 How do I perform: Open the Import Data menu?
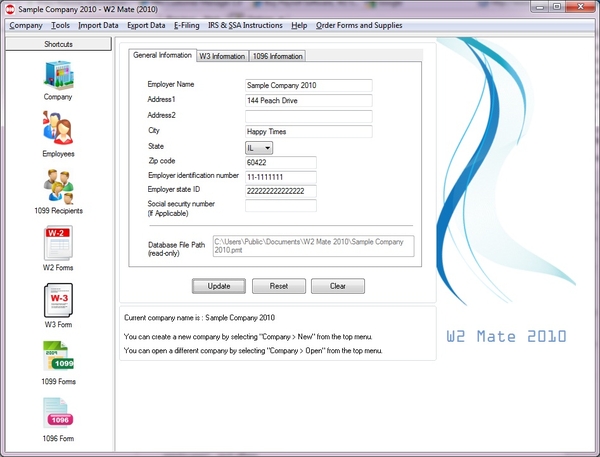point(99,24)
